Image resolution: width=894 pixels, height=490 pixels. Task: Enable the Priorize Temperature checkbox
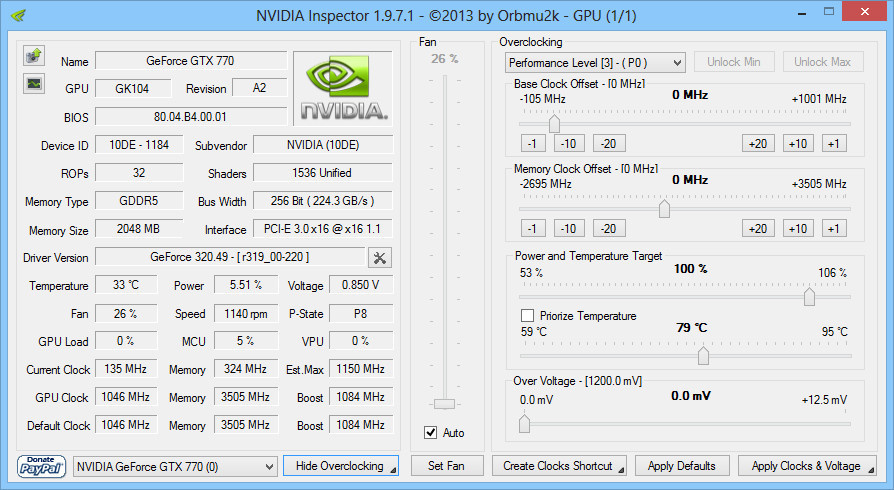527,315
